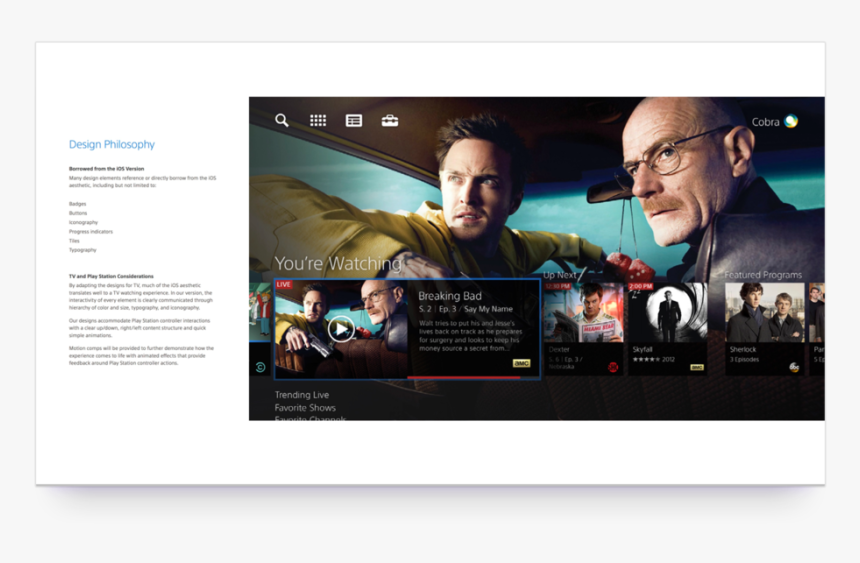Click the red Breaking Bad progress bar
The width and height of the screenshot is (860, 563).
(x=464, y=378)
